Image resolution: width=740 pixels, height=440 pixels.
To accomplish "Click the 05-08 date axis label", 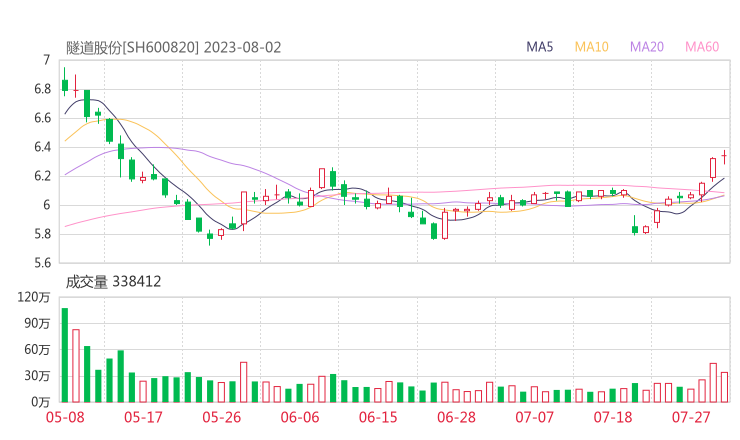I will point(65,417).
